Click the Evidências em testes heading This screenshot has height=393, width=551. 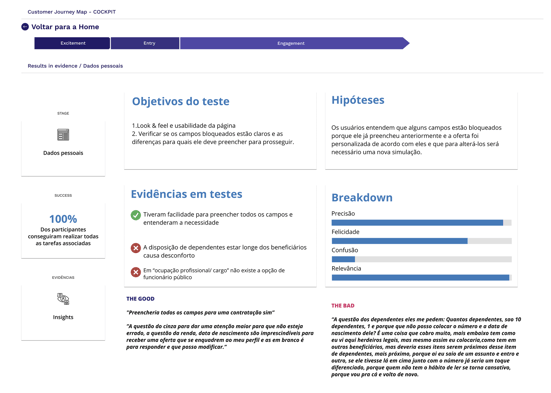tap(187, 194)
